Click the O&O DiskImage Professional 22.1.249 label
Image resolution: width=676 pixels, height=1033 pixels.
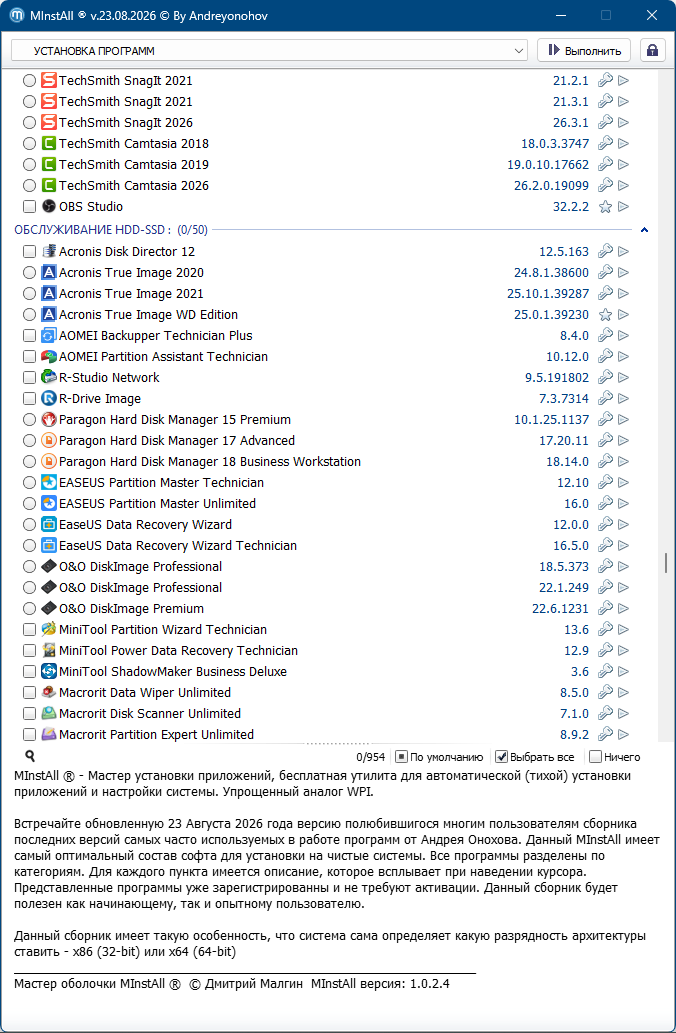point(140,588)
